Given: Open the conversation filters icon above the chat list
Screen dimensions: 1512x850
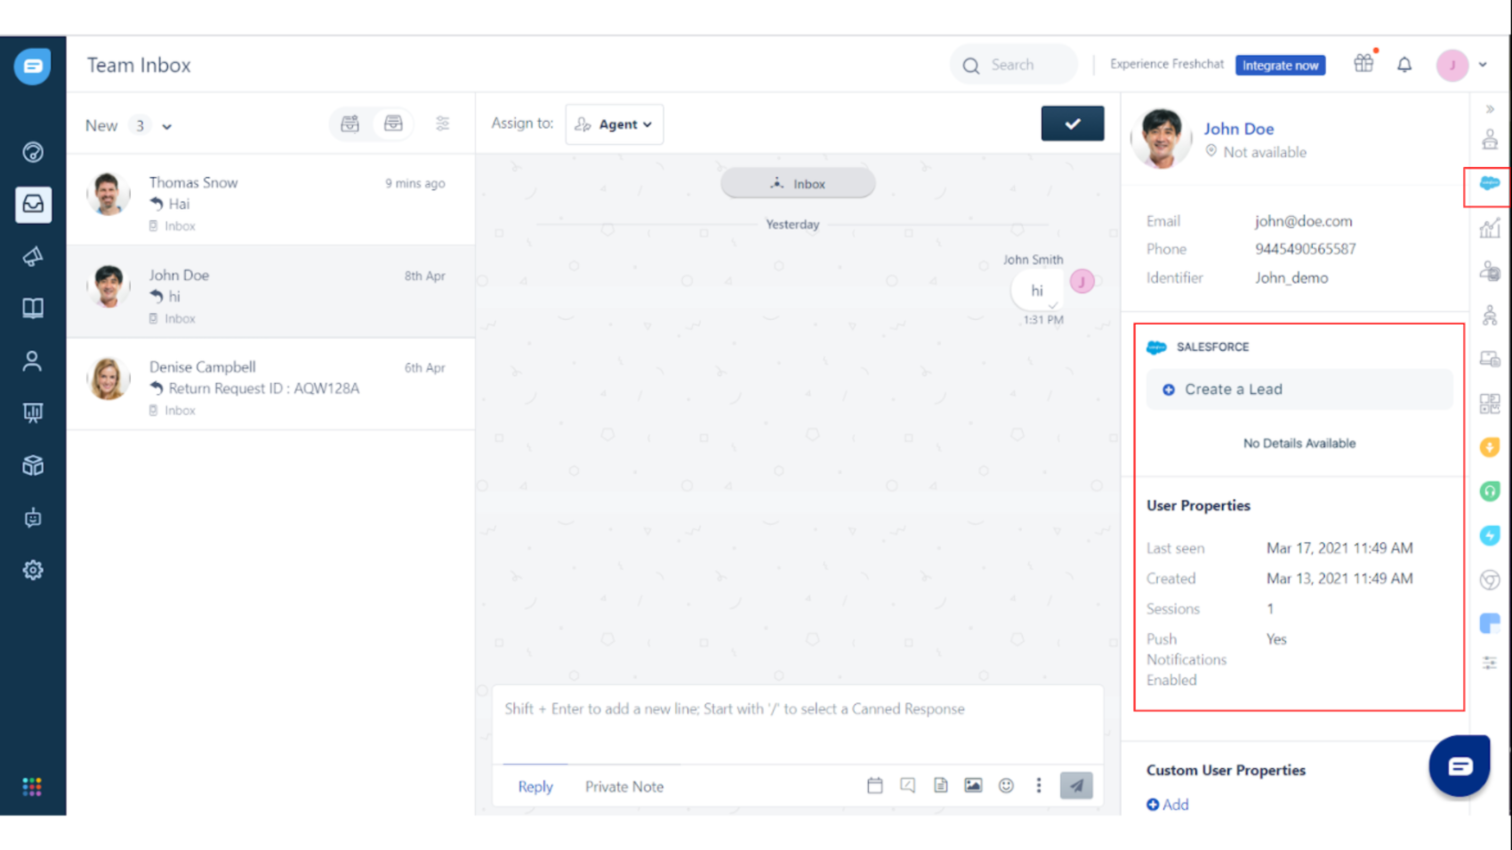Looking at the screenshot, I should (443, 124).
